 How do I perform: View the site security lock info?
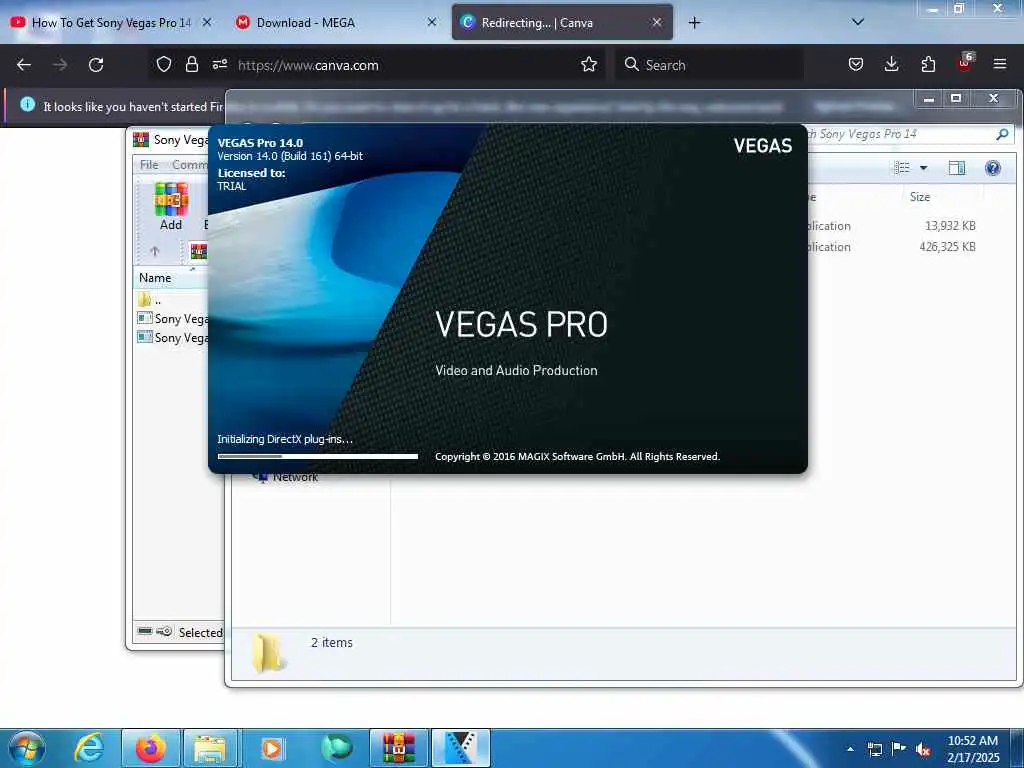[191, 65]
